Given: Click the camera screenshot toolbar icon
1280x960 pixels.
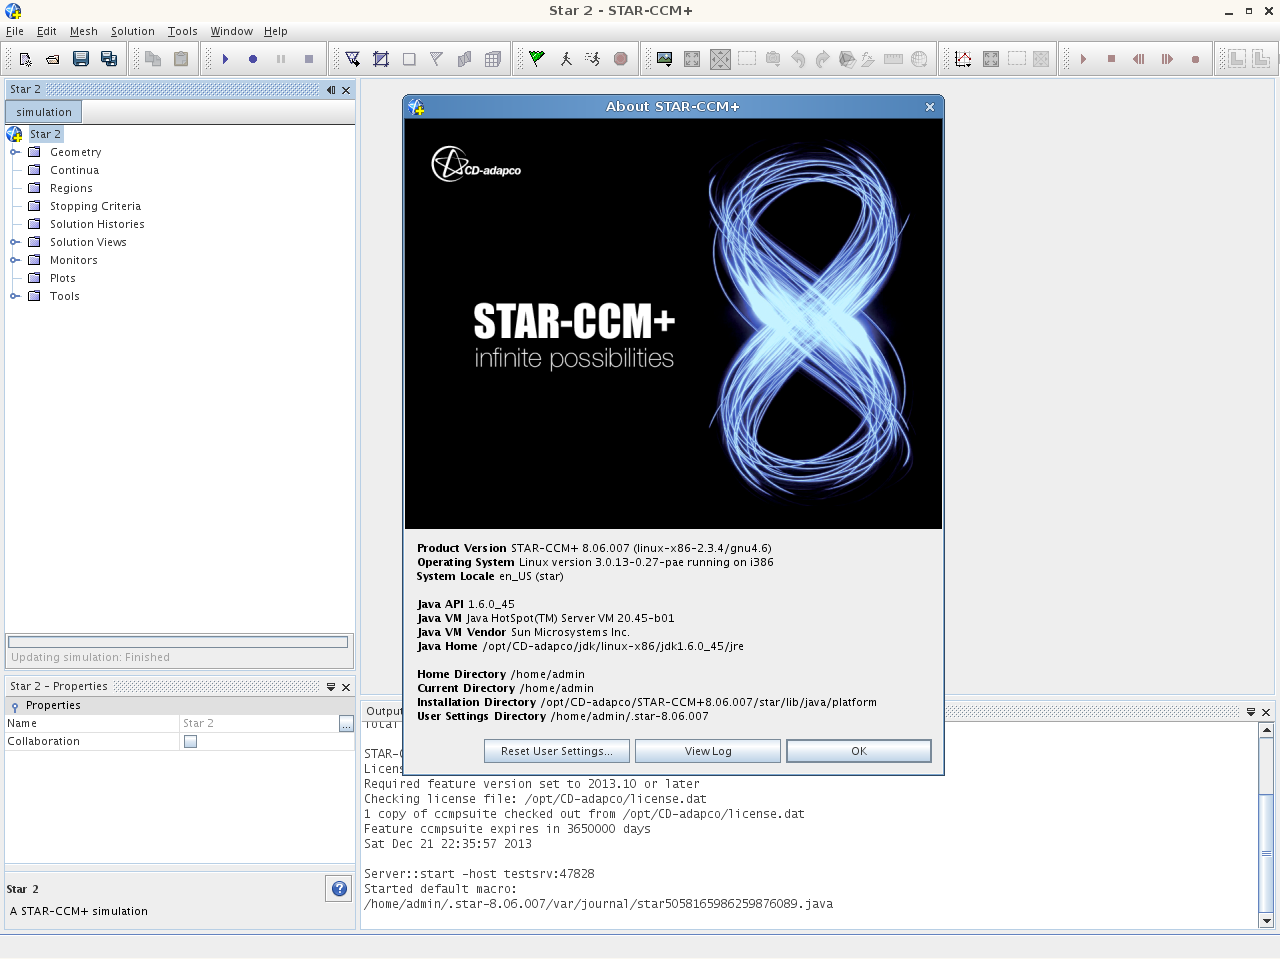Looking at the screenshot, I should pos(773,59).
